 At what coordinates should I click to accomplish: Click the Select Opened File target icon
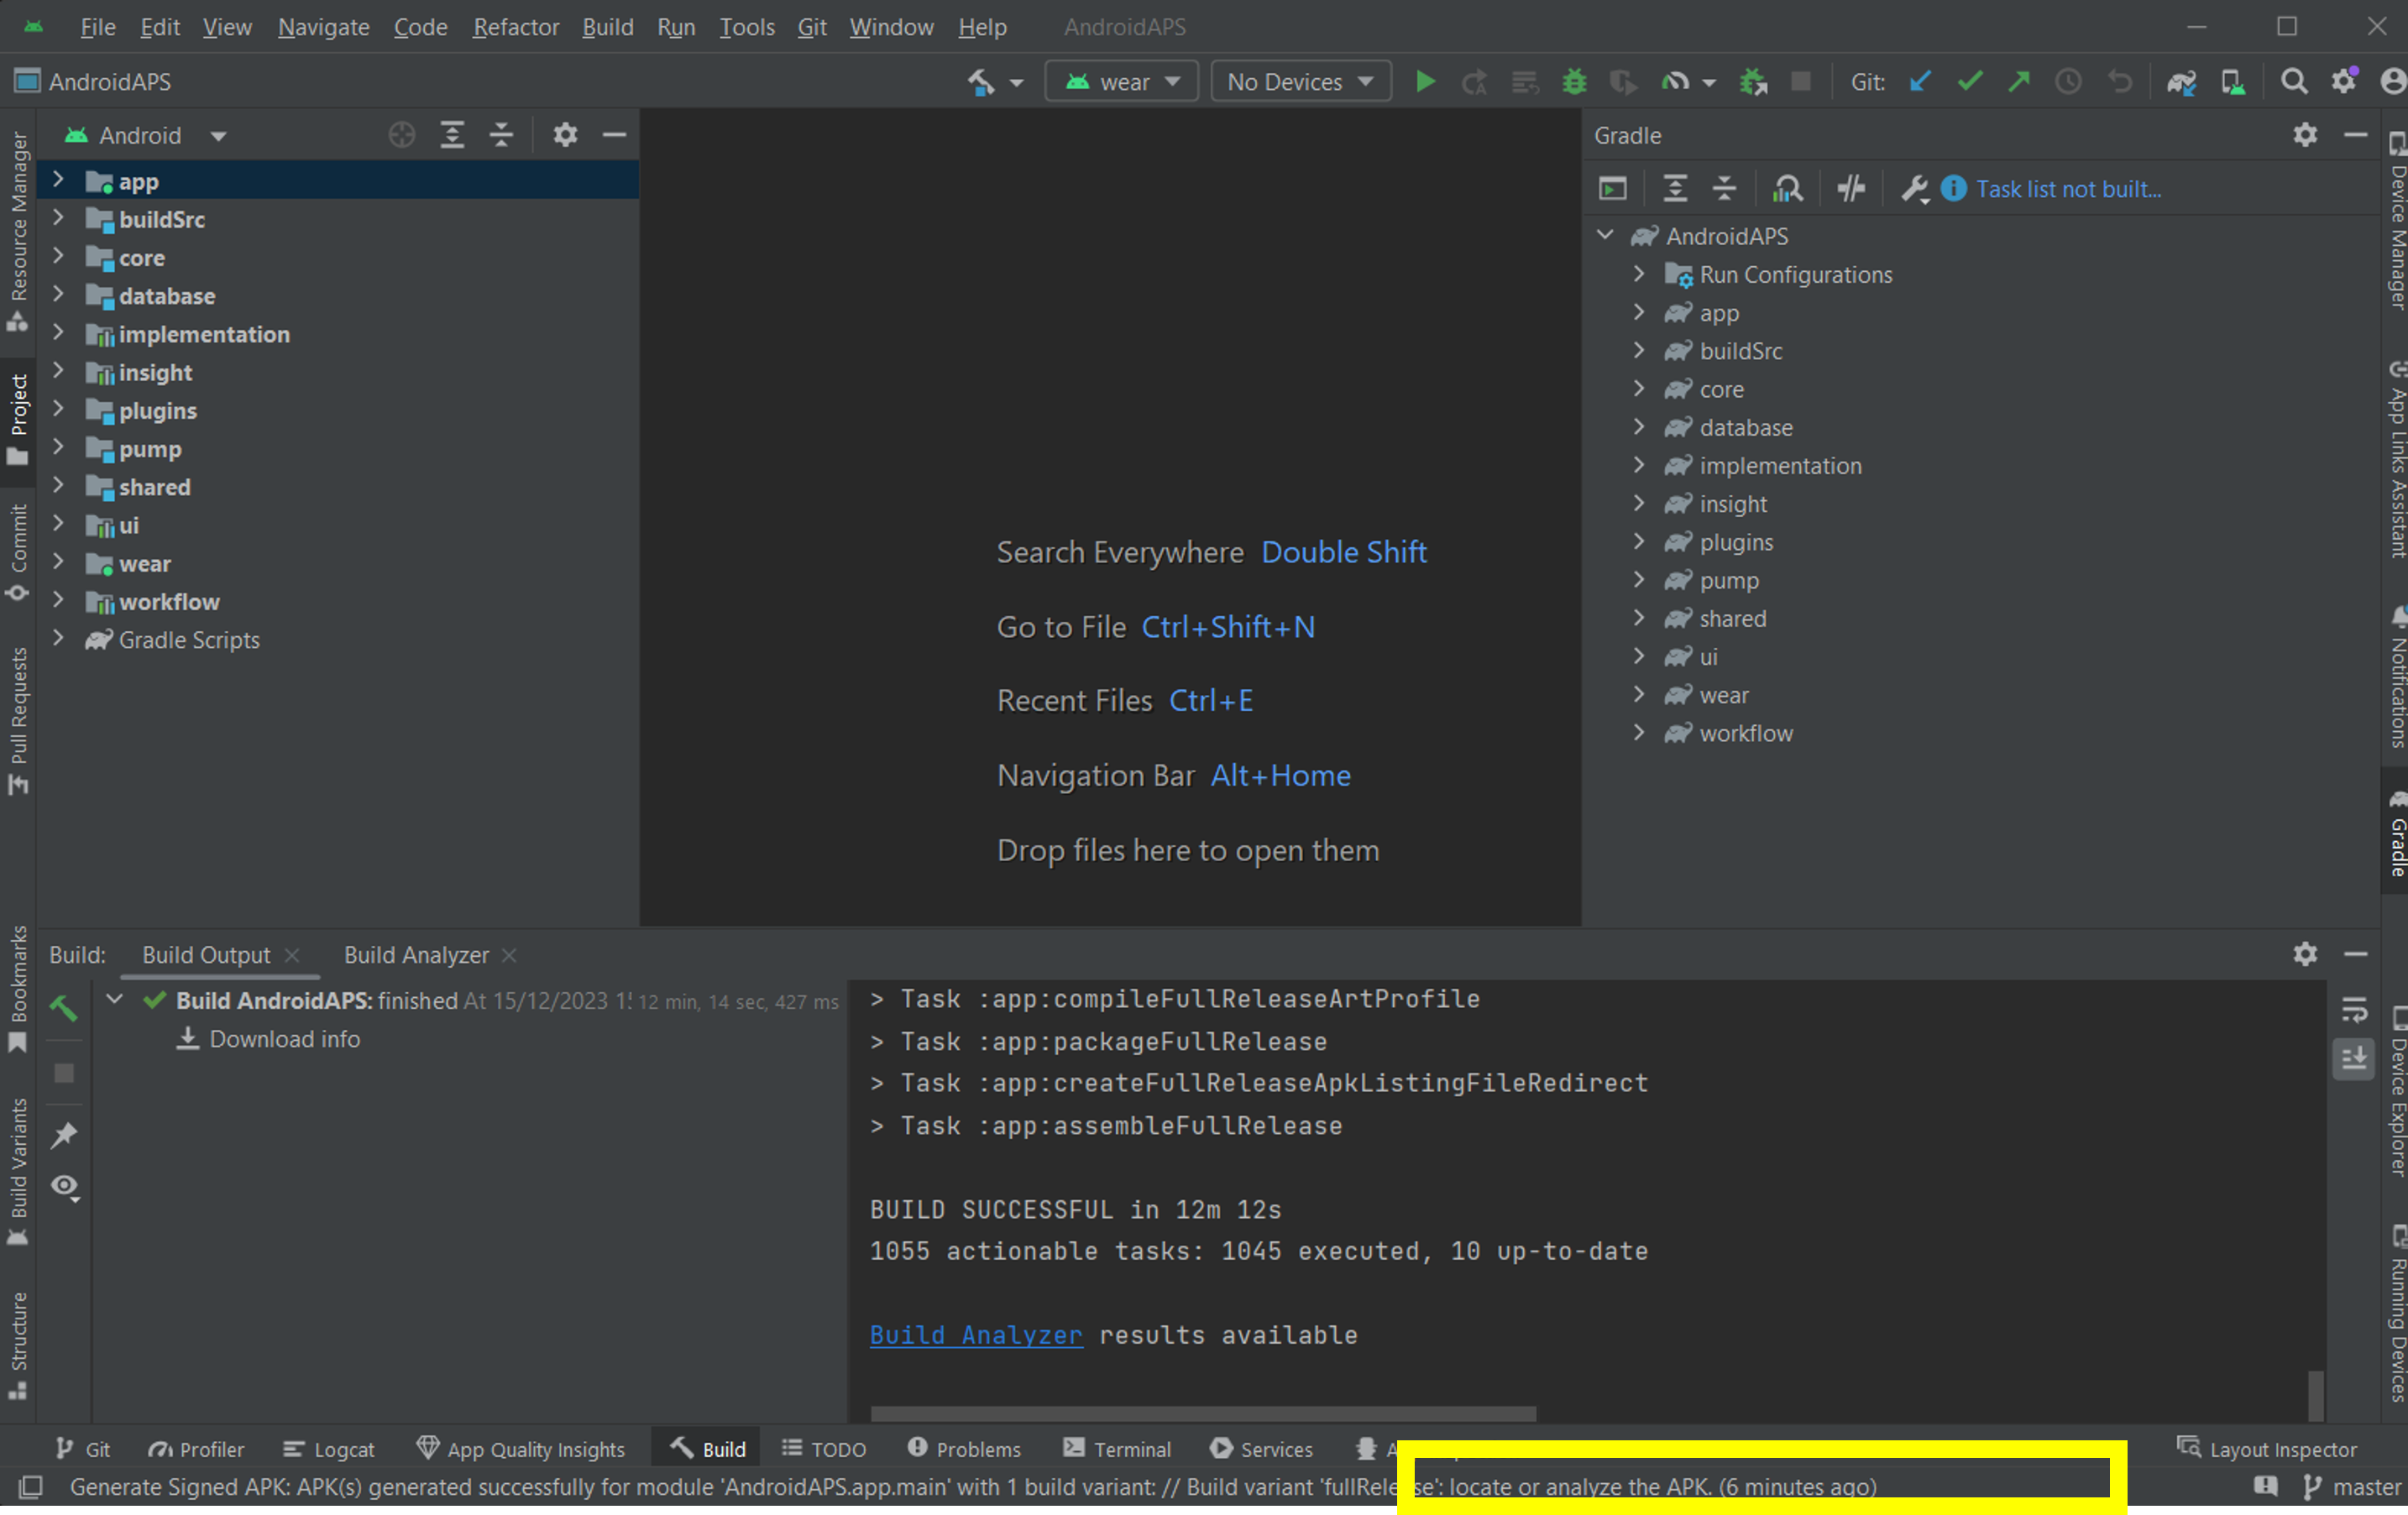pyautogui.click(x=401, y=135)
